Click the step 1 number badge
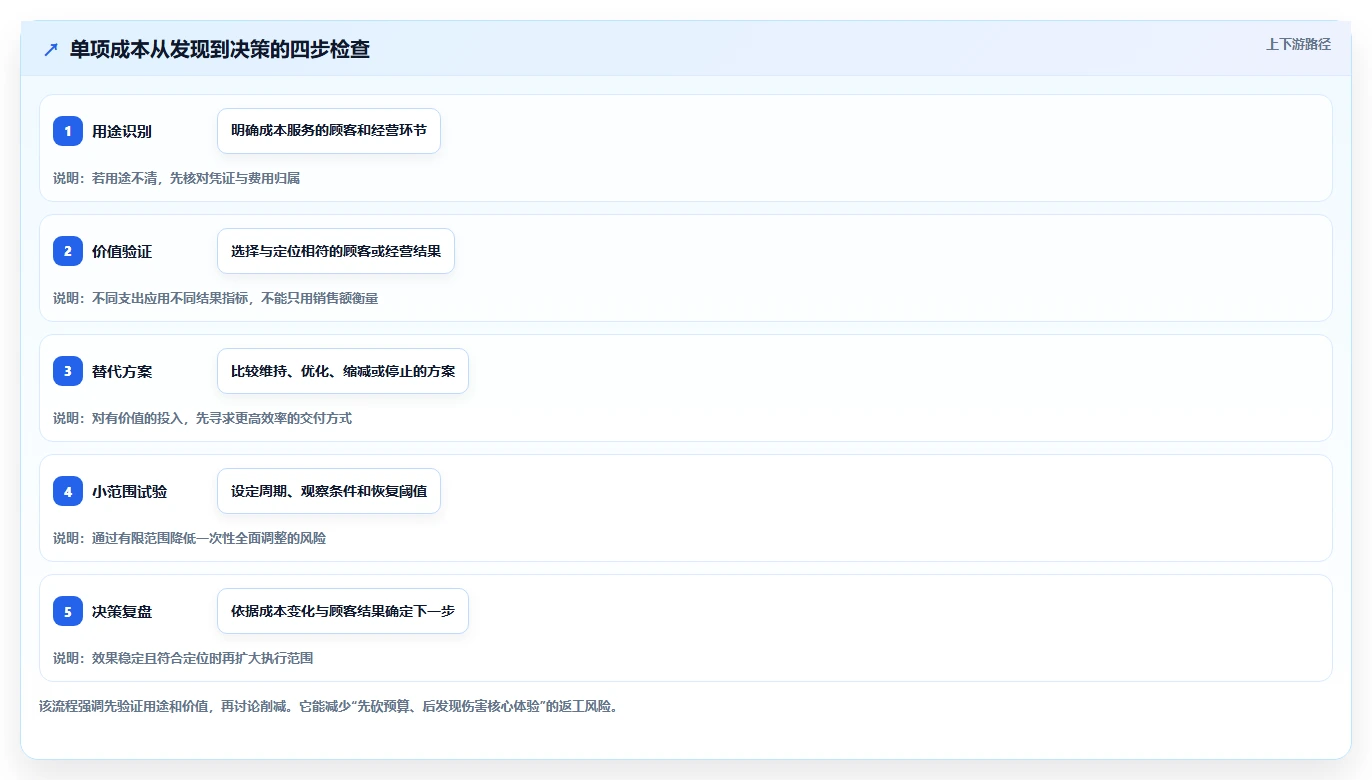 (x=68, y=131)
